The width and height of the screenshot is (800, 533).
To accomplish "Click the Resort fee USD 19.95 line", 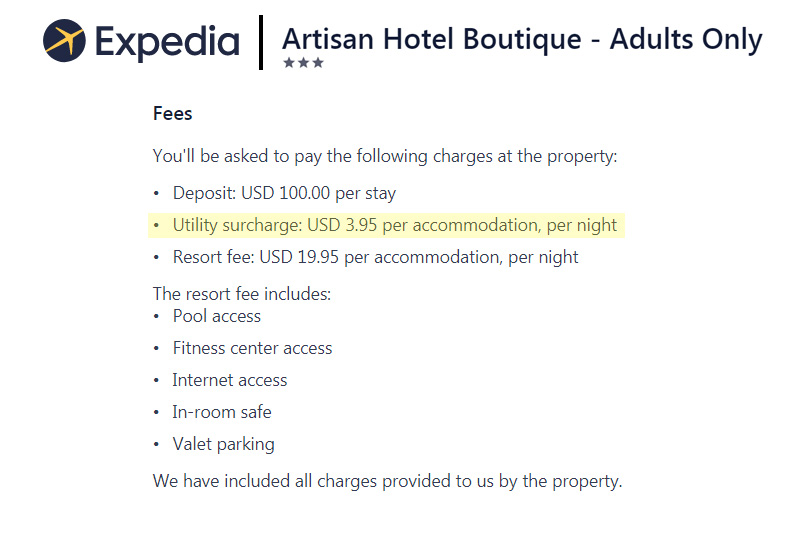I will click(x=376, y=257).
